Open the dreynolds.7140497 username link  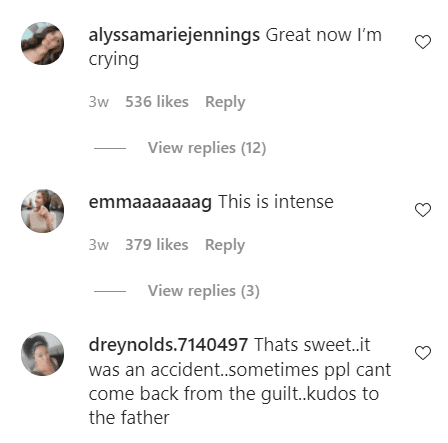coord(168,345)
